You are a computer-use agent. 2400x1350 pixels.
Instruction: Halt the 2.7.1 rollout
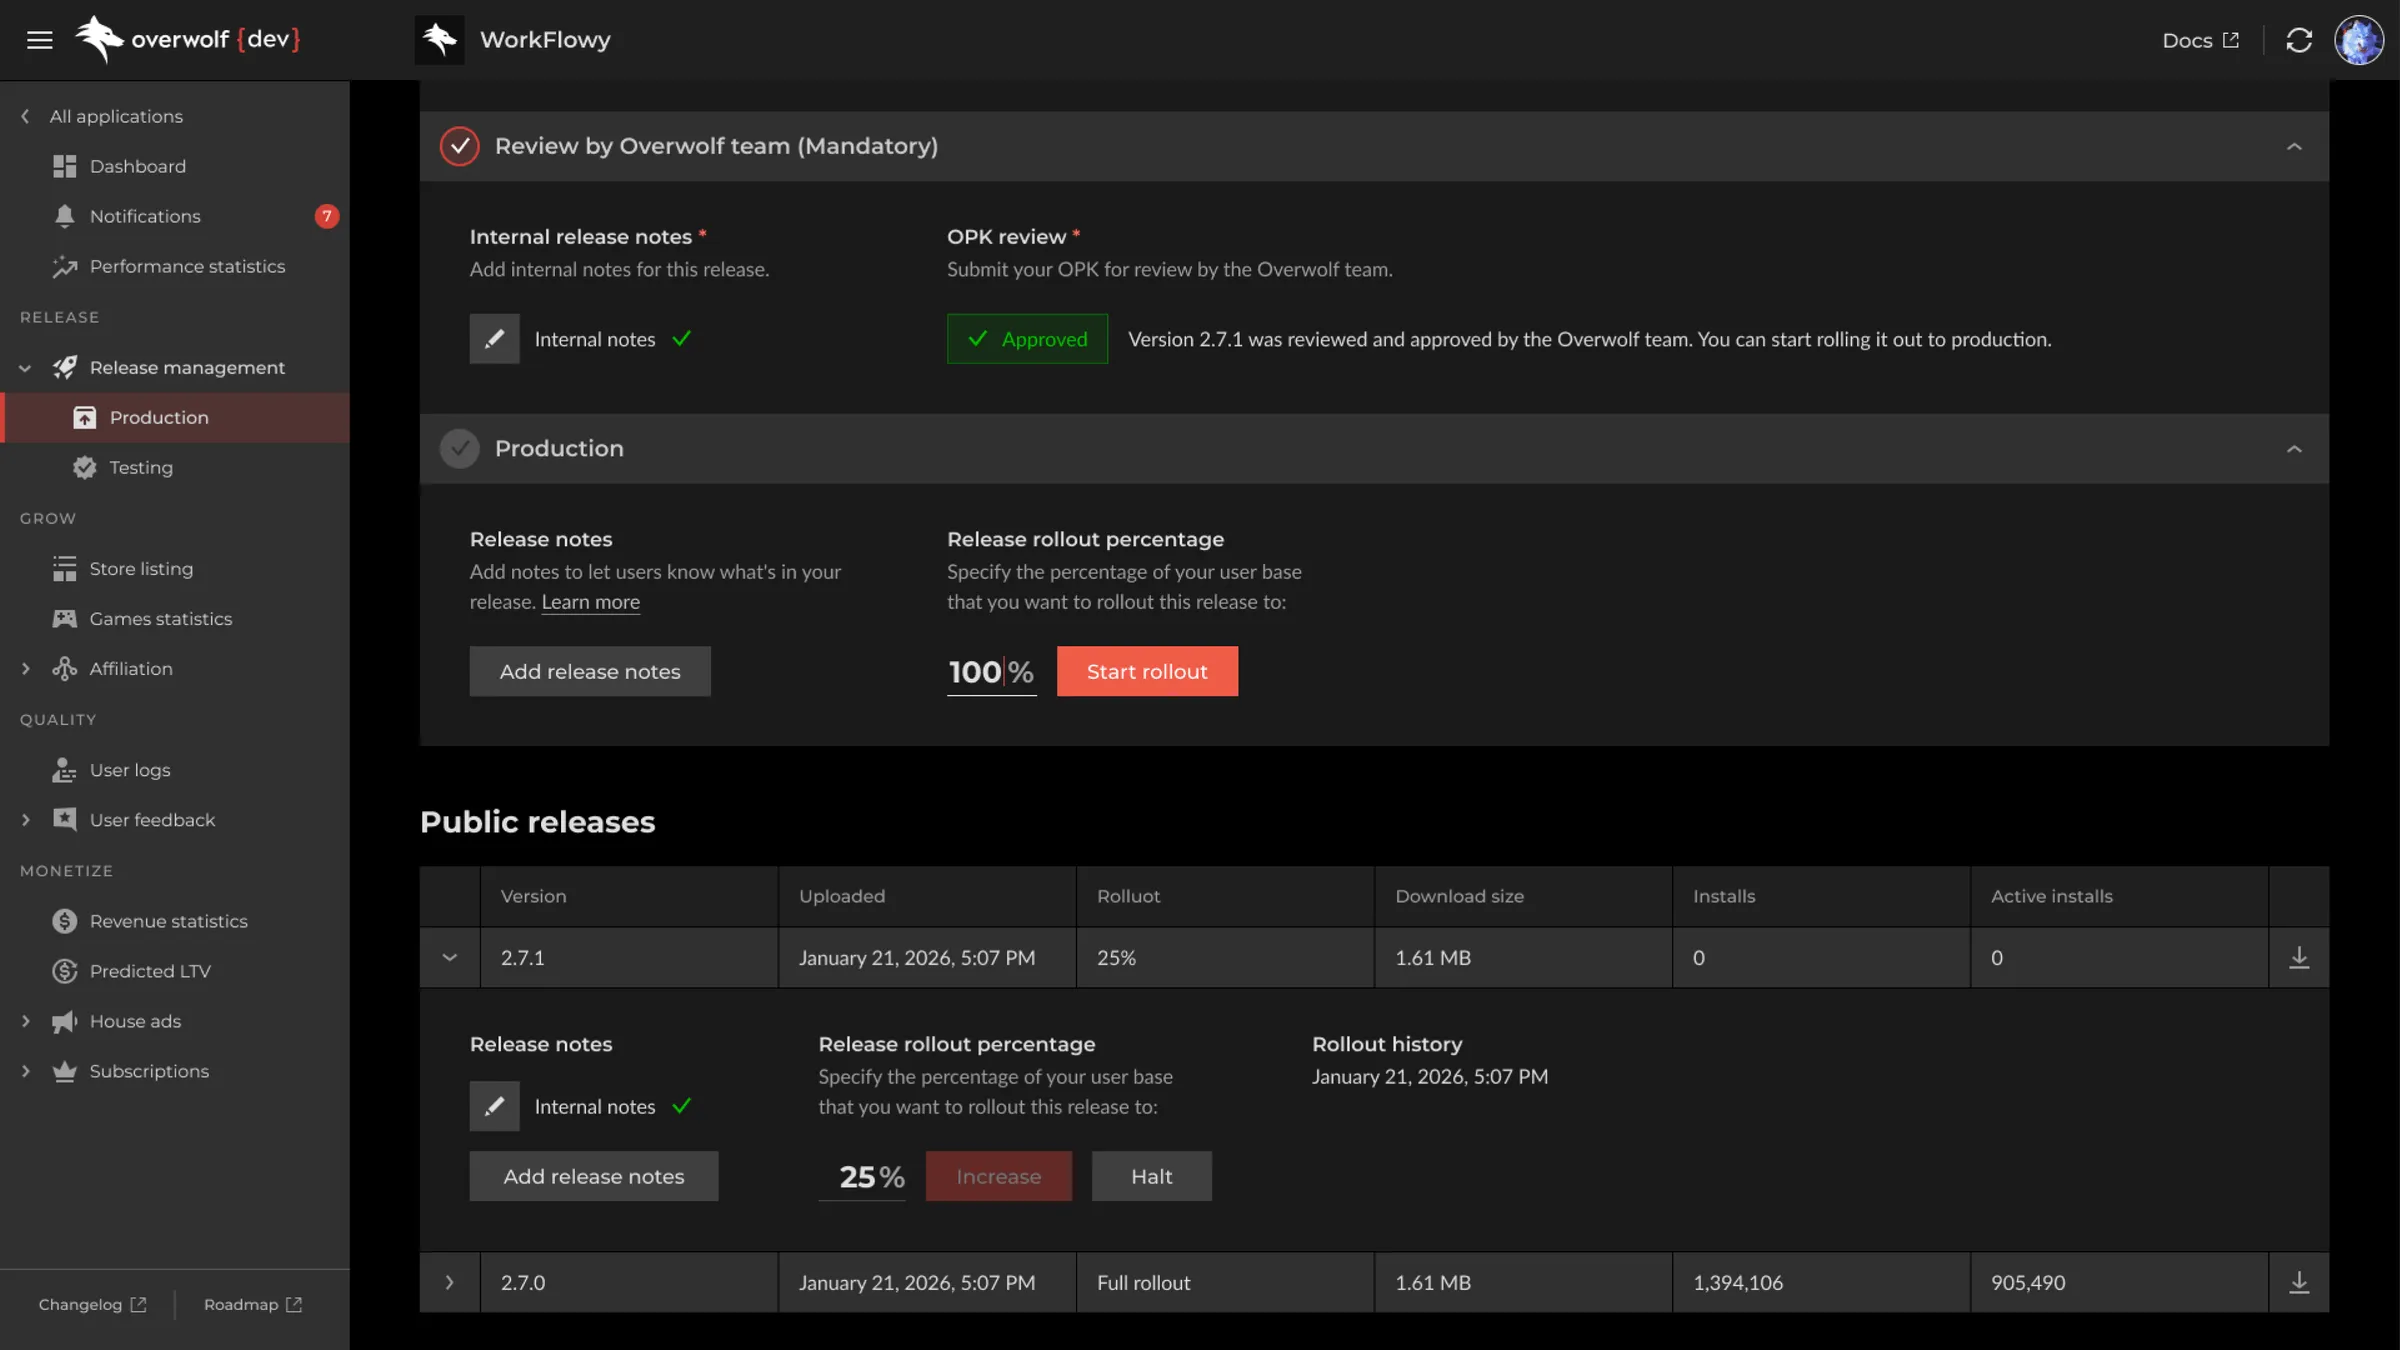1151,1176
